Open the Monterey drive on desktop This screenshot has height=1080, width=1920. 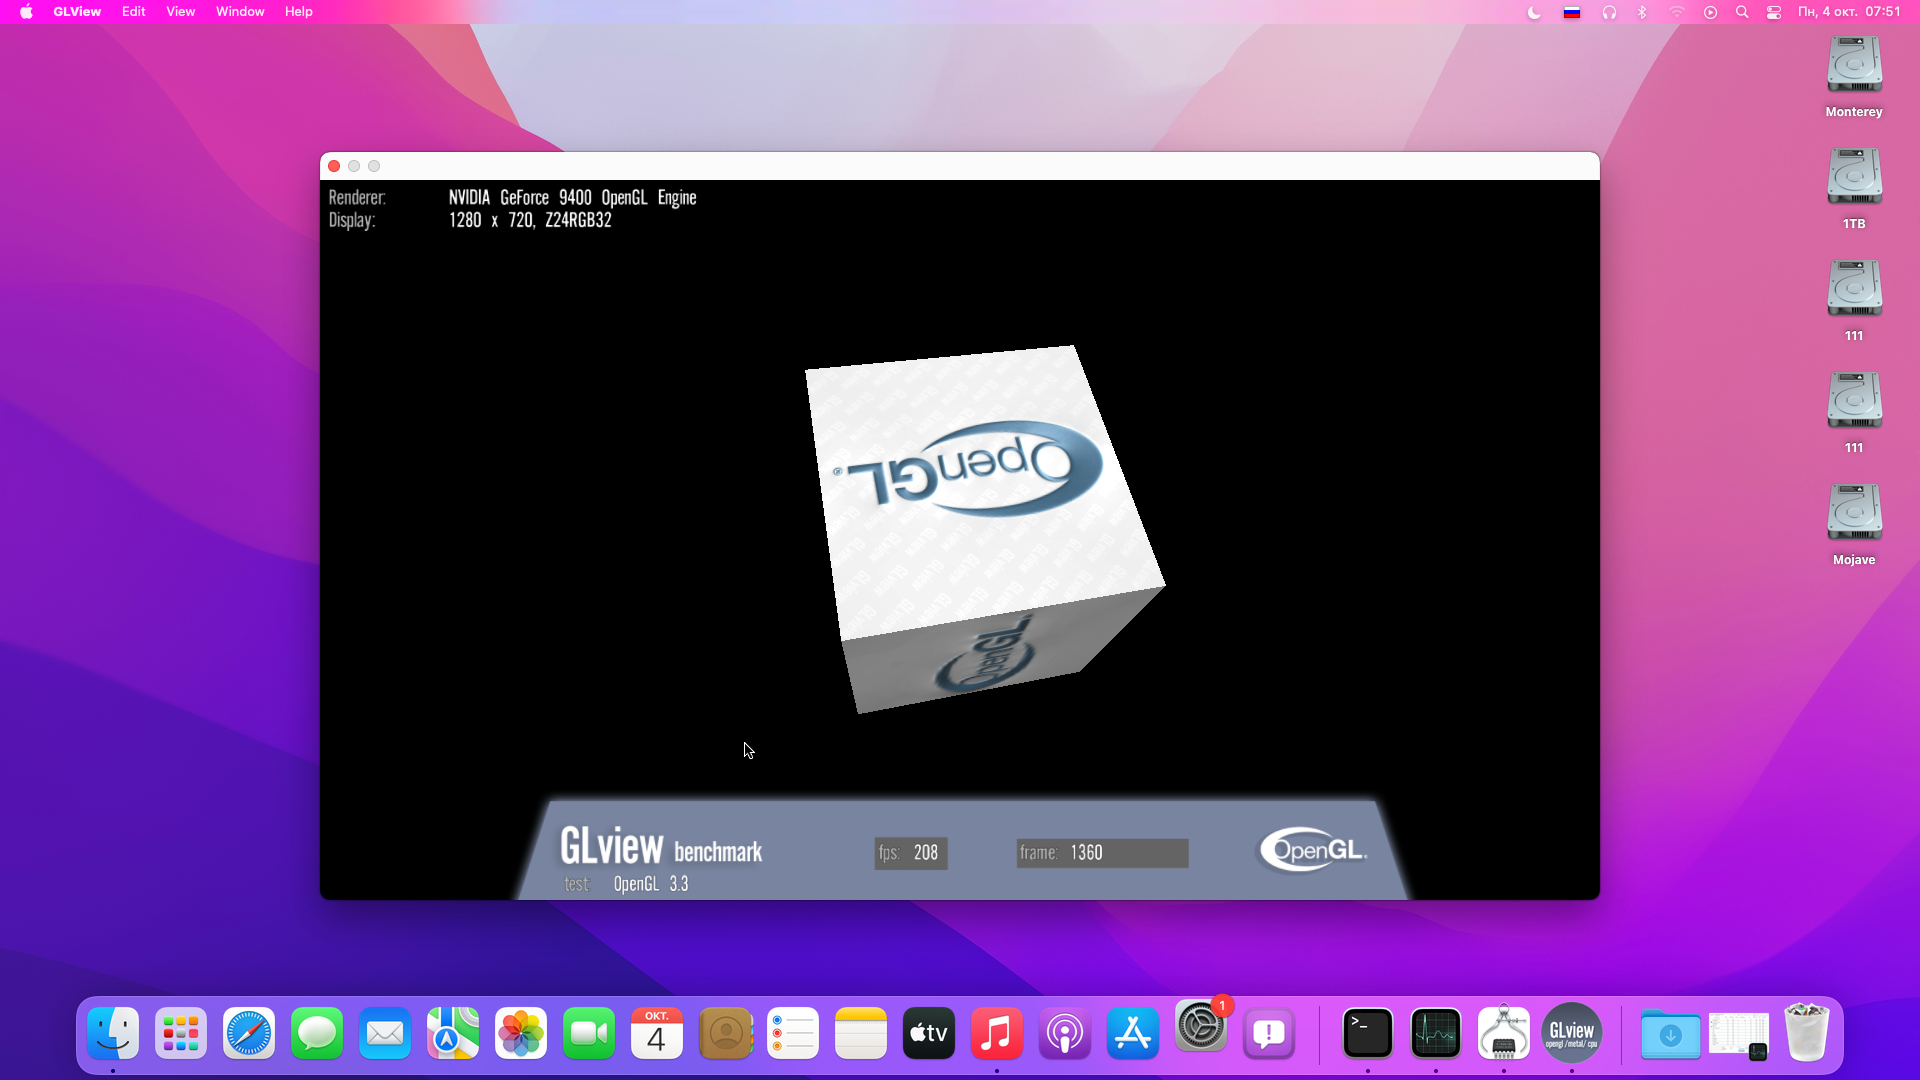[x=1854, y=65]
